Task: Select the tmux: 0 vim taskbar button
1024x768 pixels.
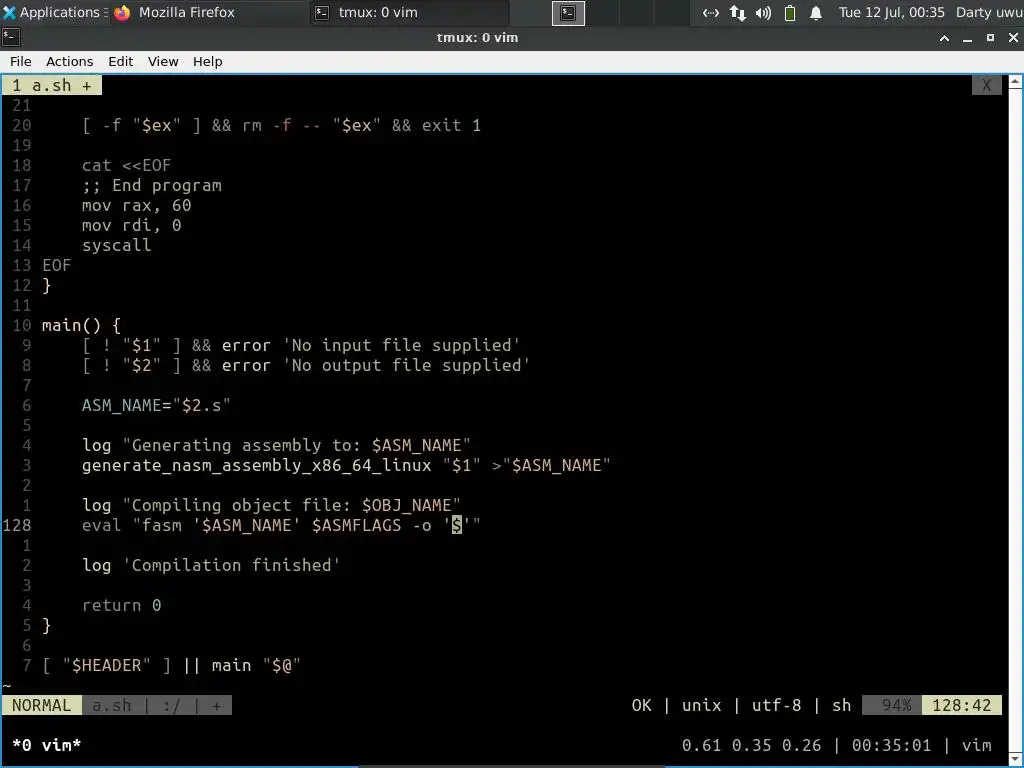Action: click(x=409, y=12)
